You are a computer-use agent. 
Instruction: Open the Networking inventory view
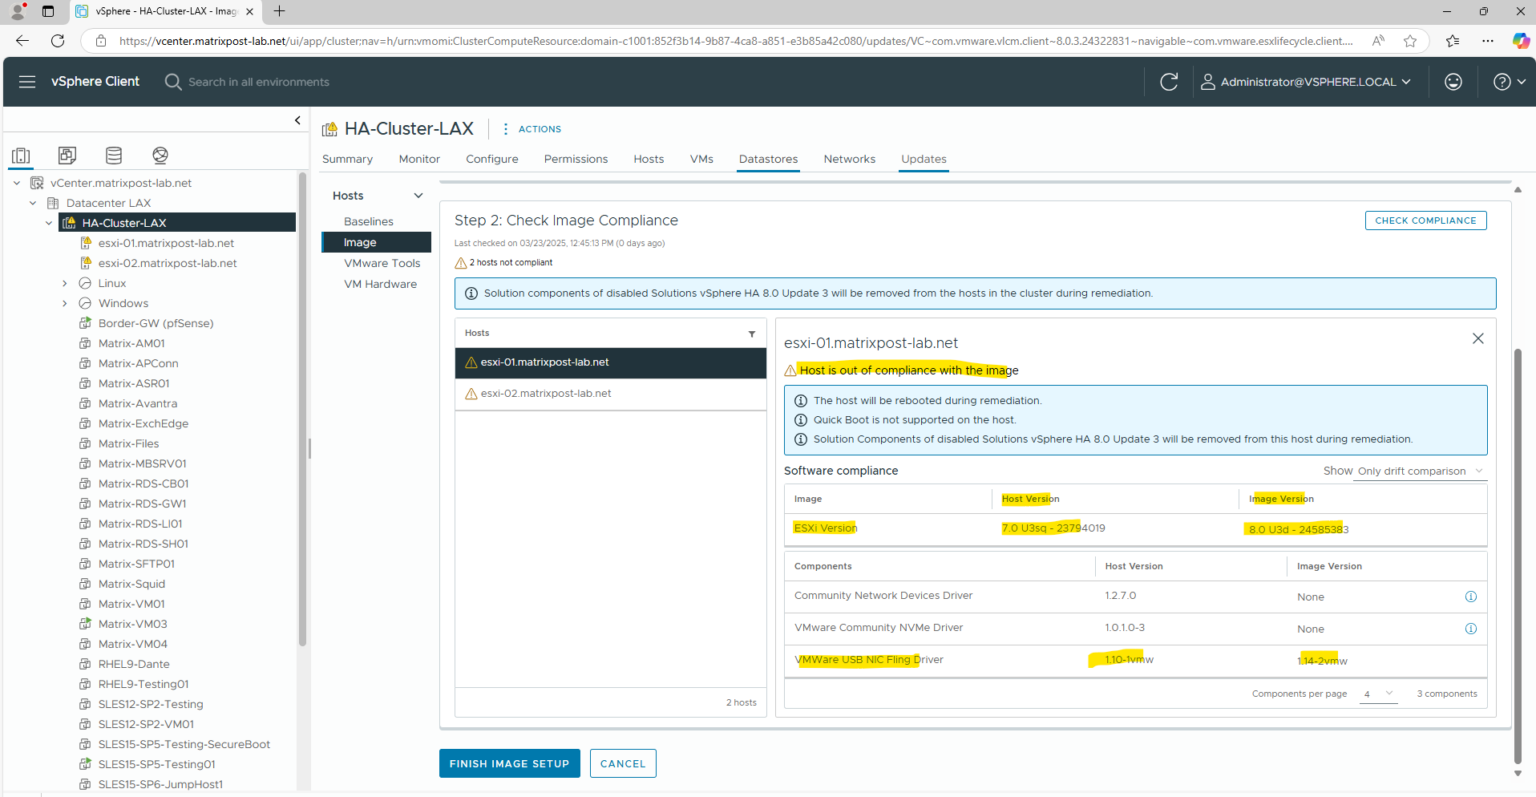160,155
